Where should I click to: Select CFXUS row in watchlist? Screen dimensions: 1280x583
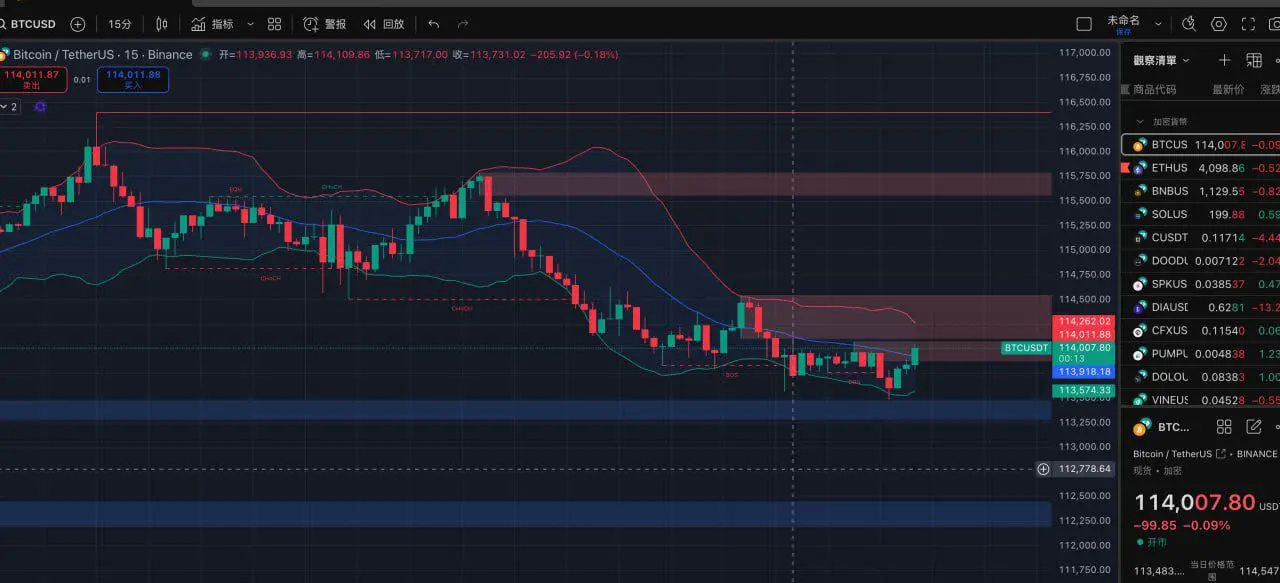point(1201,330)
